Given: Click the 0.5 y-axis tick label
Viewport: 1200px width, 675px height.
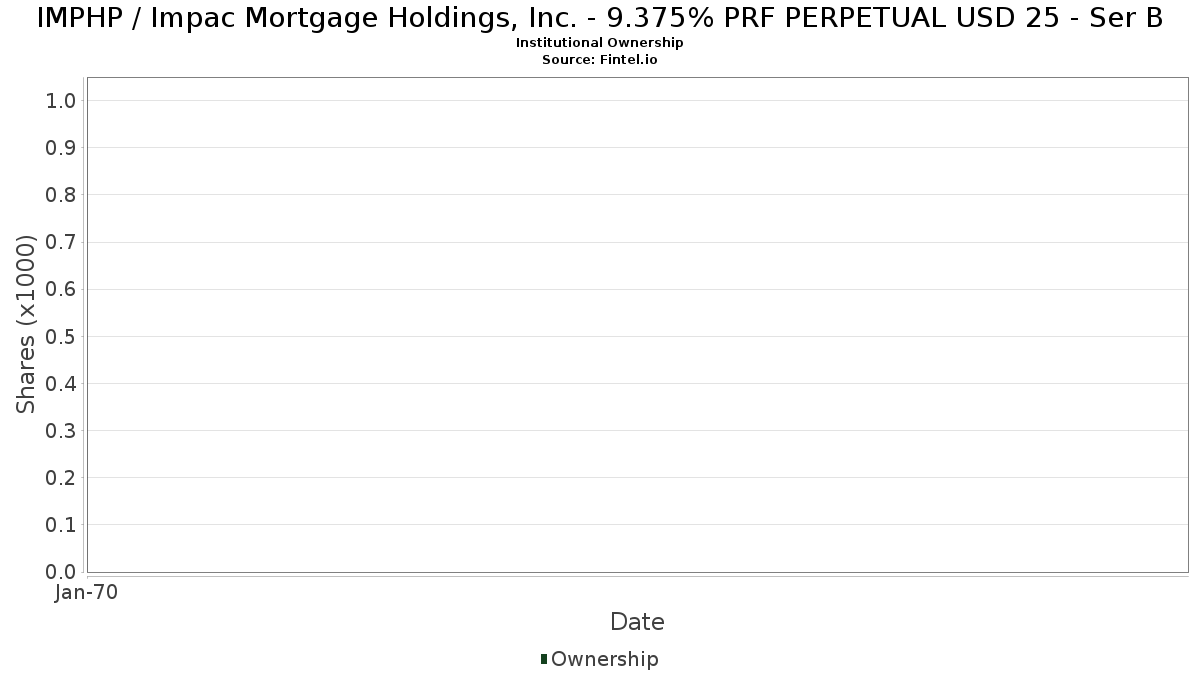Looking at the screenshot, I should tap(61, 336).
